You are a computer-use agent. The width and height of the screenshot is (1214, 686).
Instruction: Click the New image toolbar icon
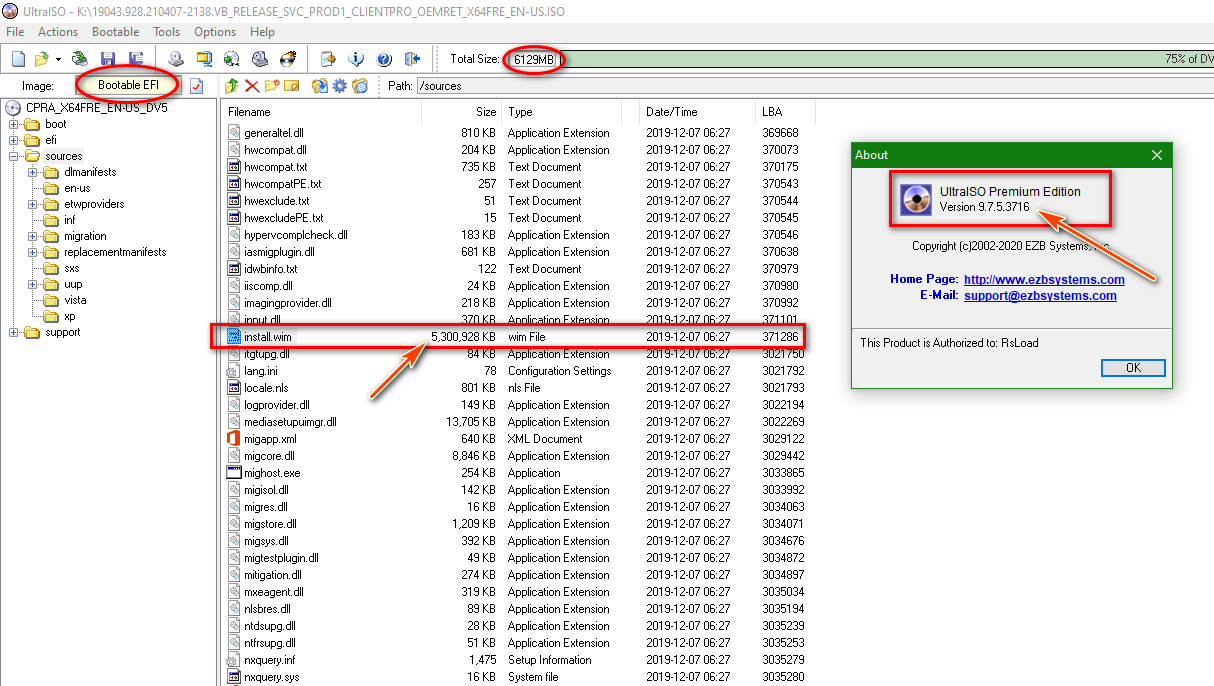18,59
